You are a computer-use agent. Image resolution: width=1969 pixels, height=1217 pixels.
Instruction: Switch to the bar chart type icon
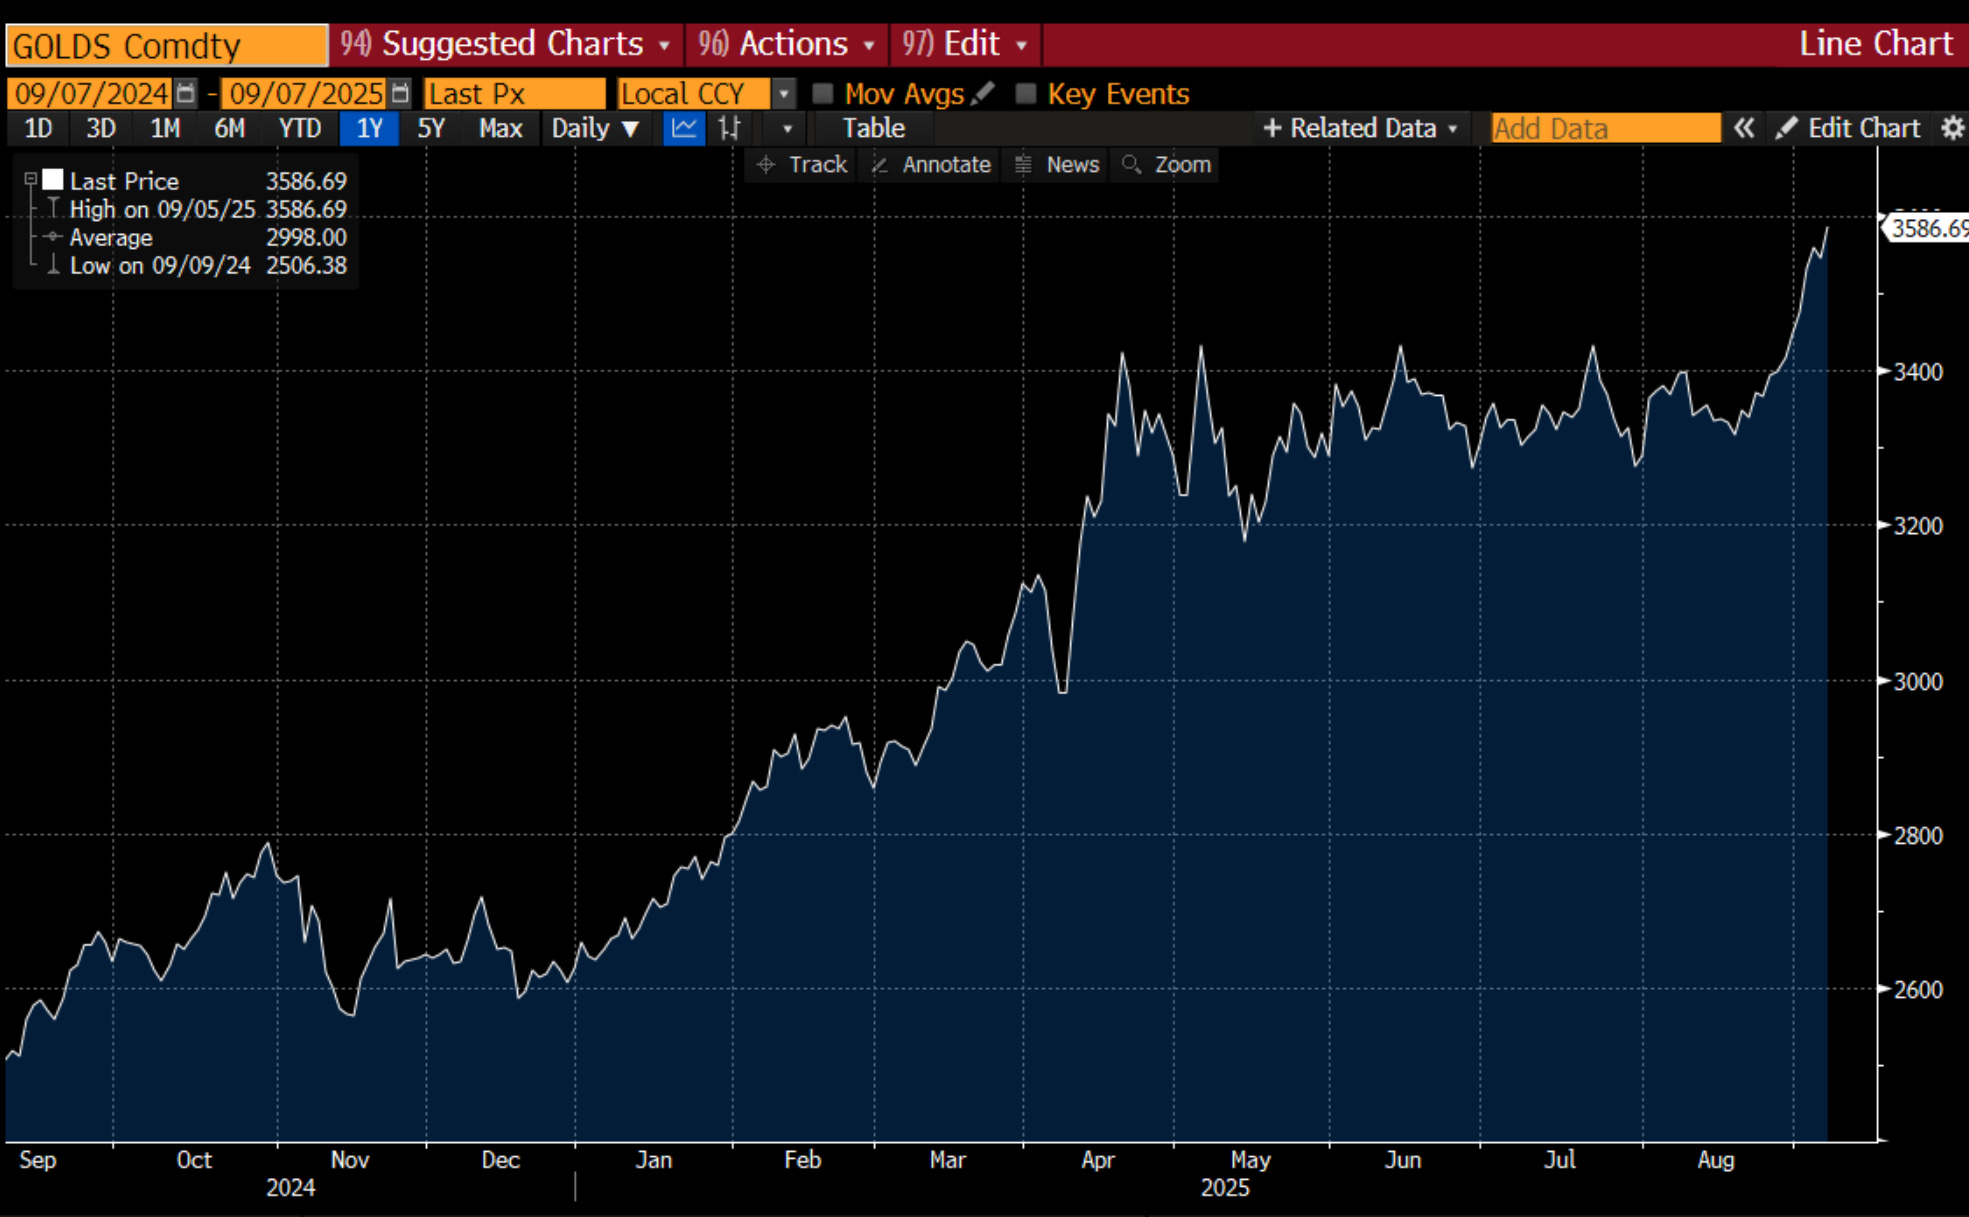(730, 129)
